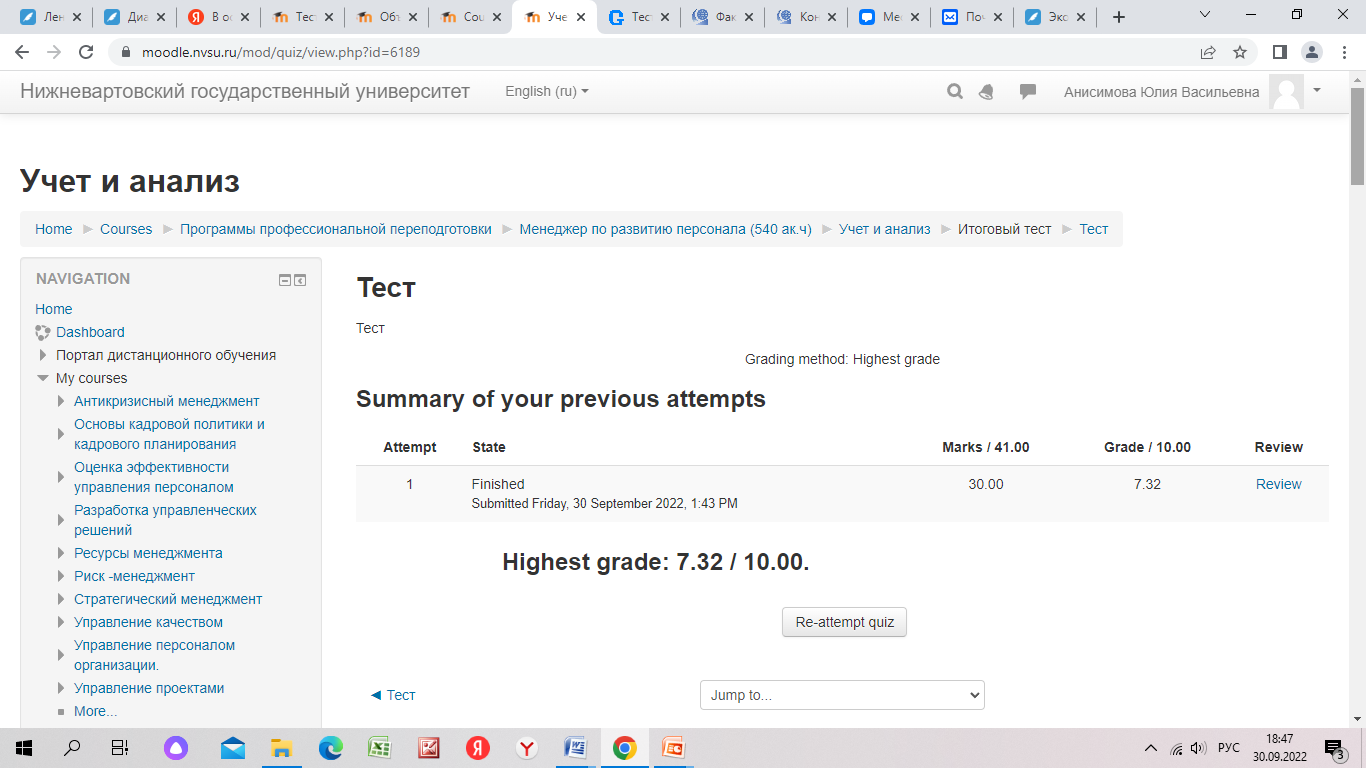Collapse the Navigation block with minus icon

click(x=285, y=280)
